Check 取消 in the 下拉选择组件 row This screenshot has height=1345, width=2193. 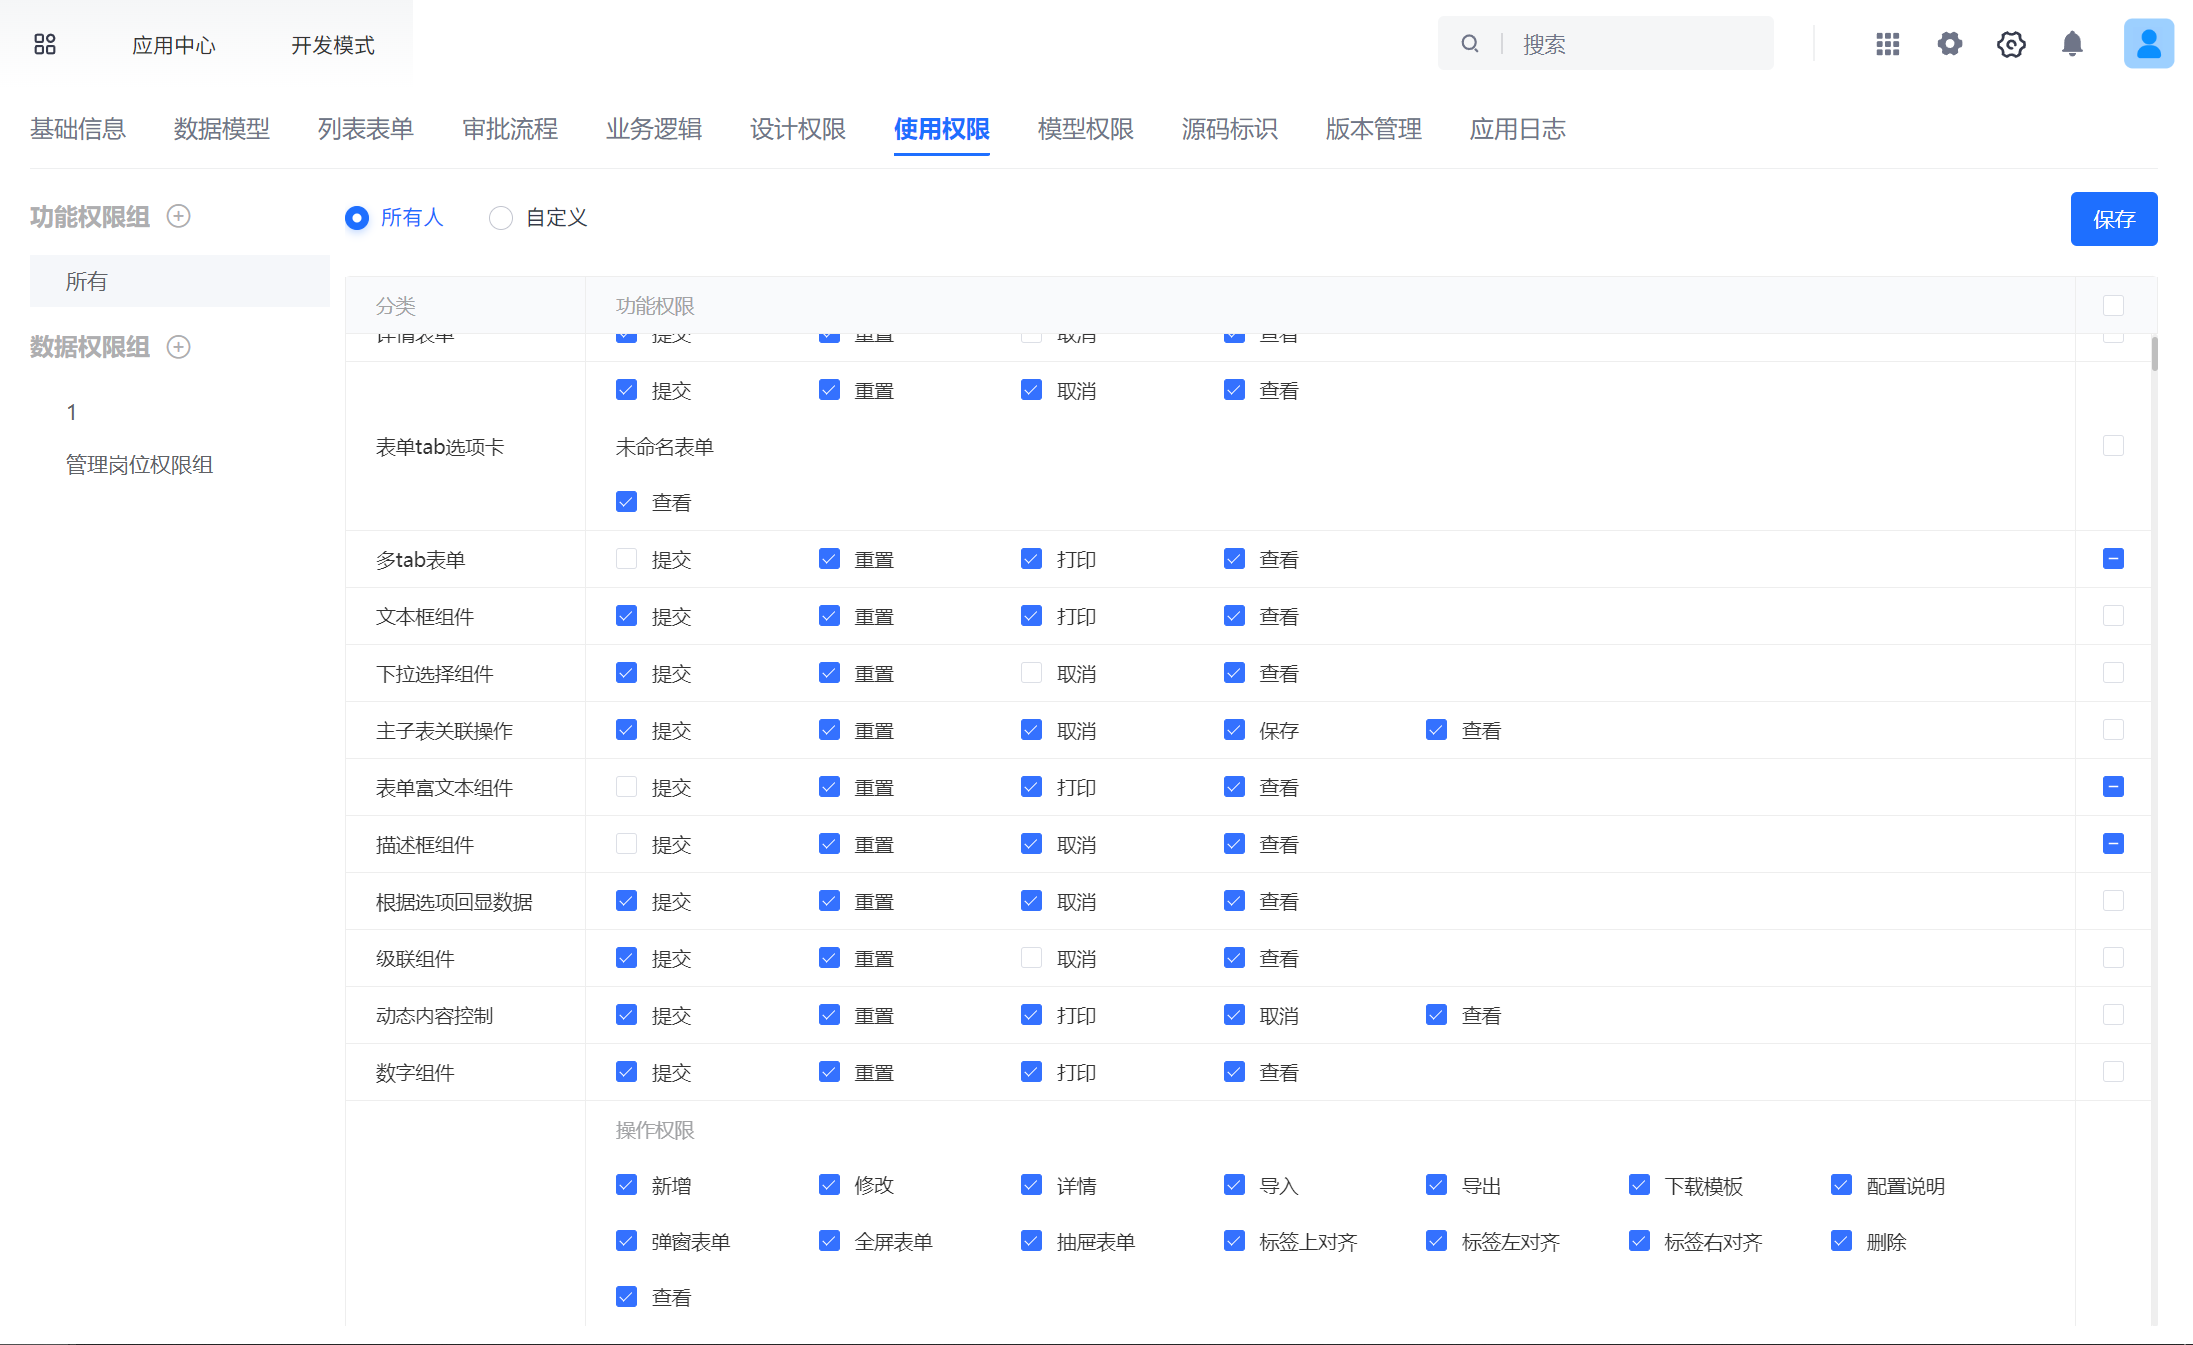click(1032, 673)
